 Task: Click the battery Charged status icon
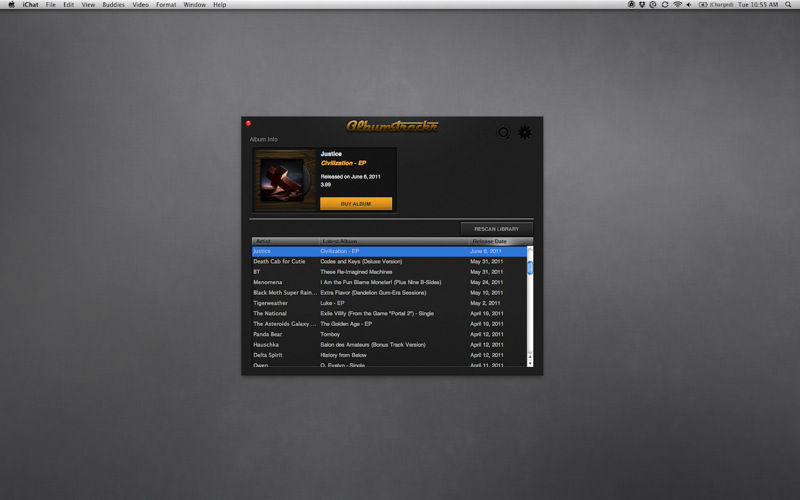pyautogui.click(x=716, y=5)
